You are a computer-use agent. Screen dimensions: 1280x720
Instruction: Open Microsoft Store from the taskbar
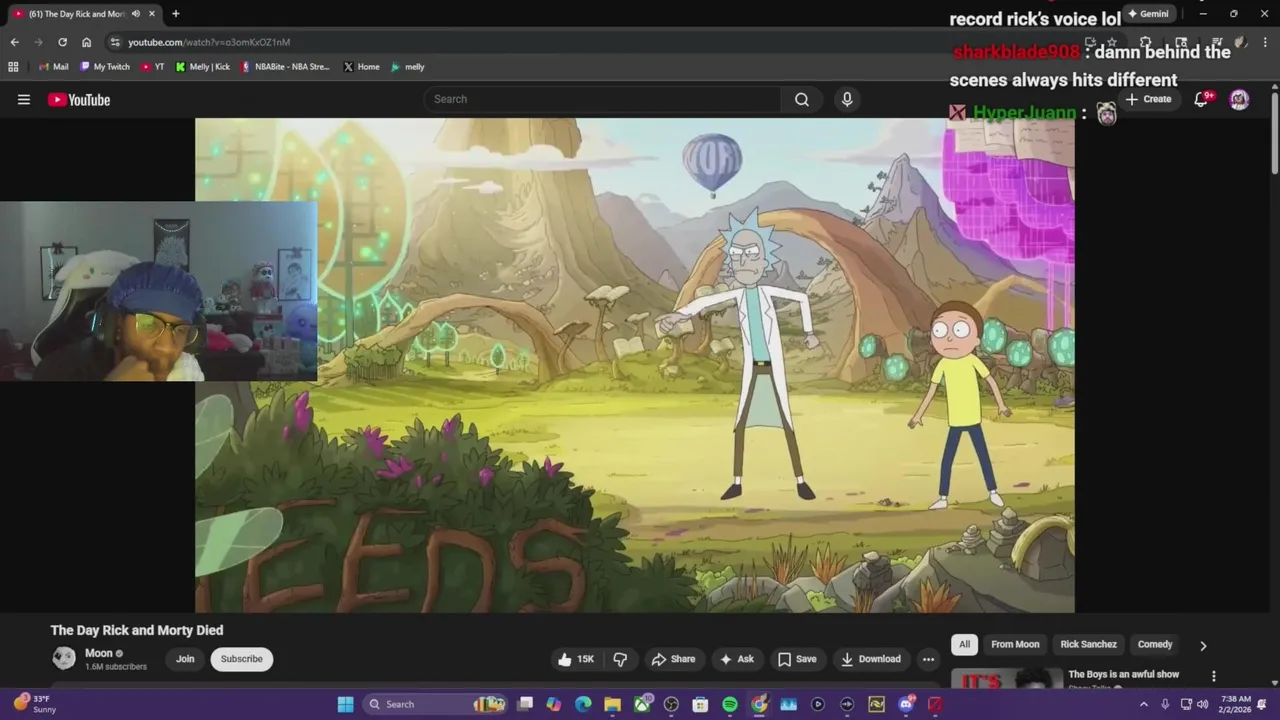coord(700,704)
